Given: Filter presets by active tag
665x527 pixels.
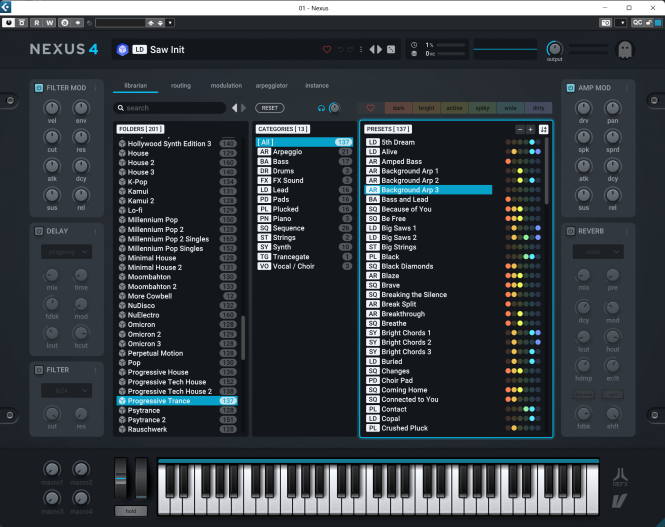Looking at the screenshot, I should pyautogui.click(x=454, y=108).
